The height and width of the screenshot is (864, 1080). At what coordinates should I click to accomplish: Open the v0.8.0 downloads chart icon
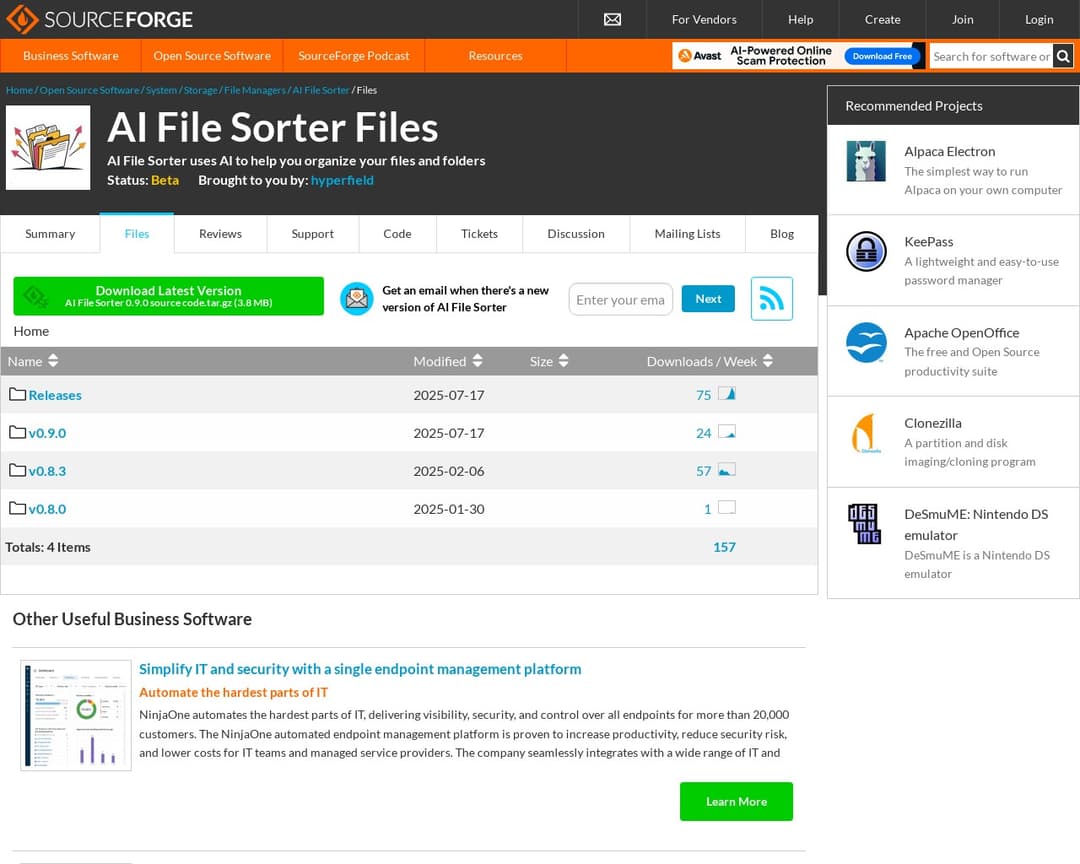727,507
